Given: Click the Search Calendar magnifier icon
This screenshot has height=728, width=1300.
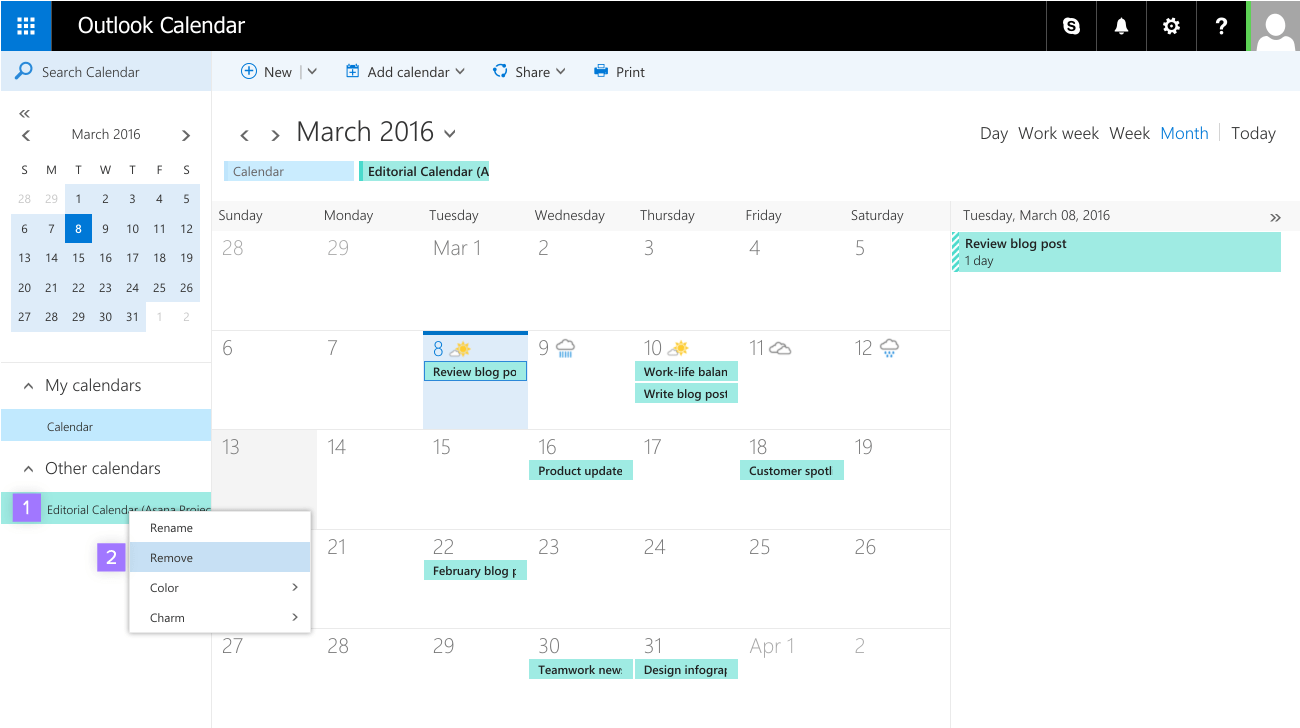Looking at the screenshot, I should click(22, 71).
